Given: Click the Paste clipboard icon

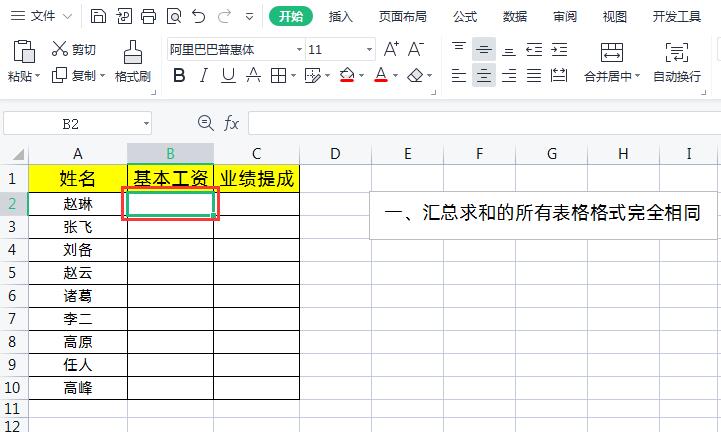Looking at the screenshot, I should pos(24,52).
